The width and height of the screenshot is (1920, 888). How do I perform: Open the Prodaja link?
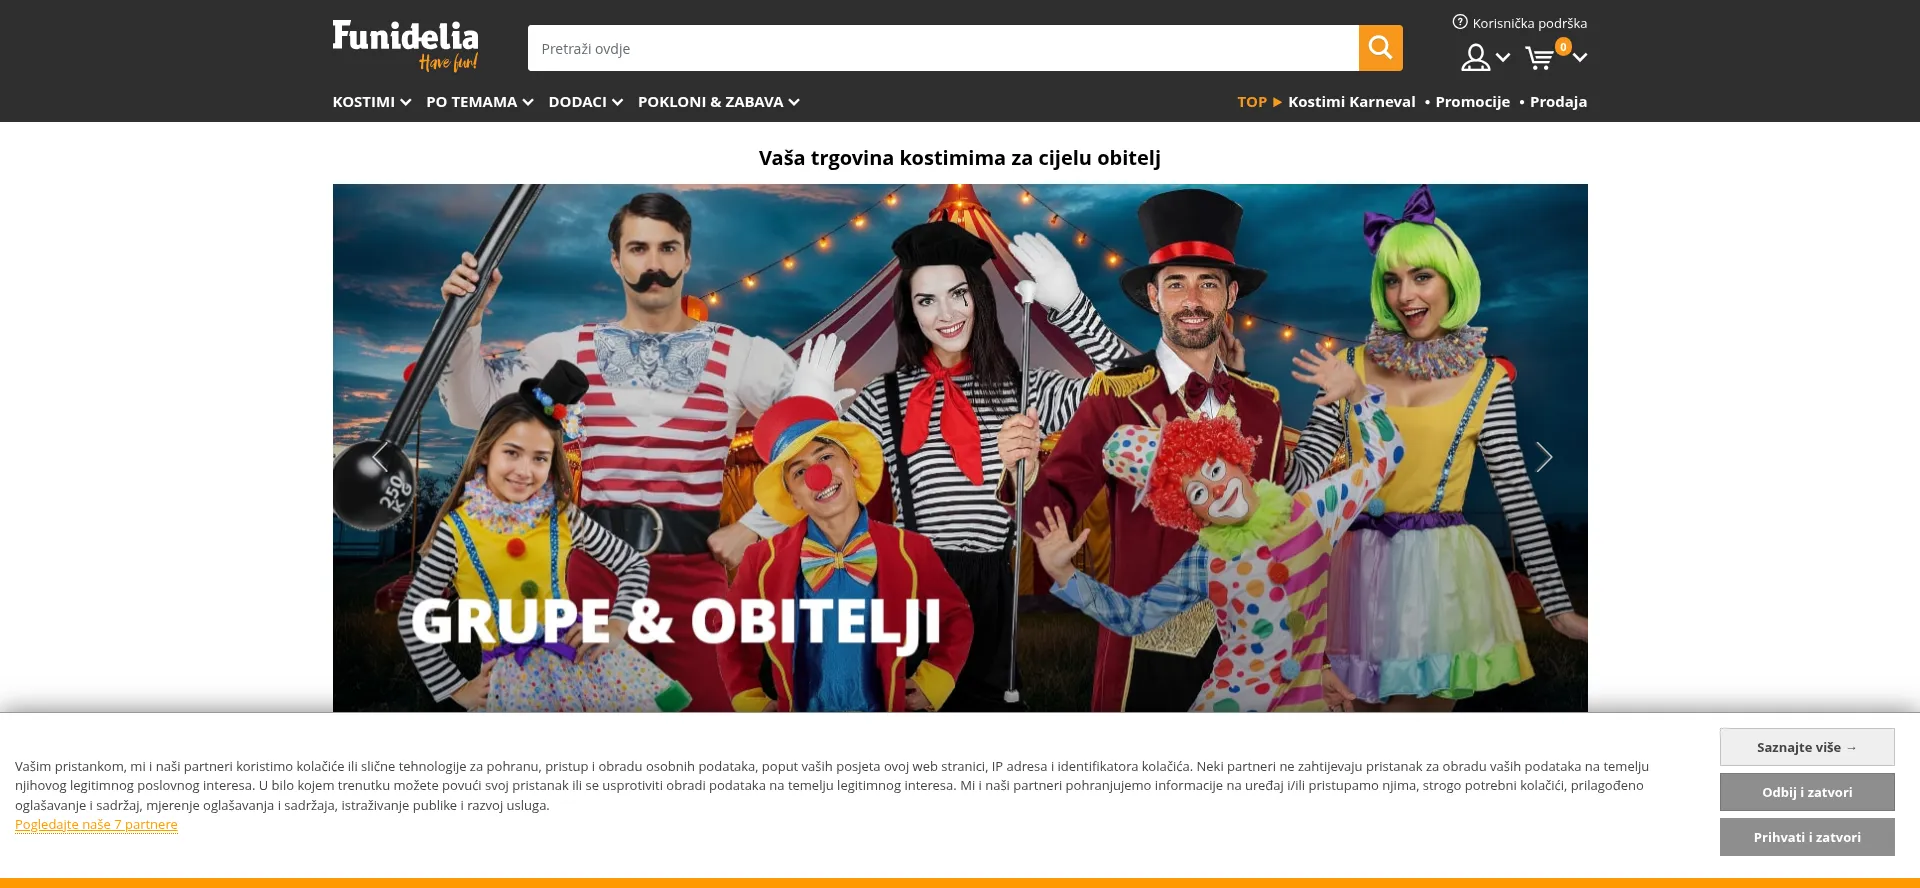coord(1558,102)
